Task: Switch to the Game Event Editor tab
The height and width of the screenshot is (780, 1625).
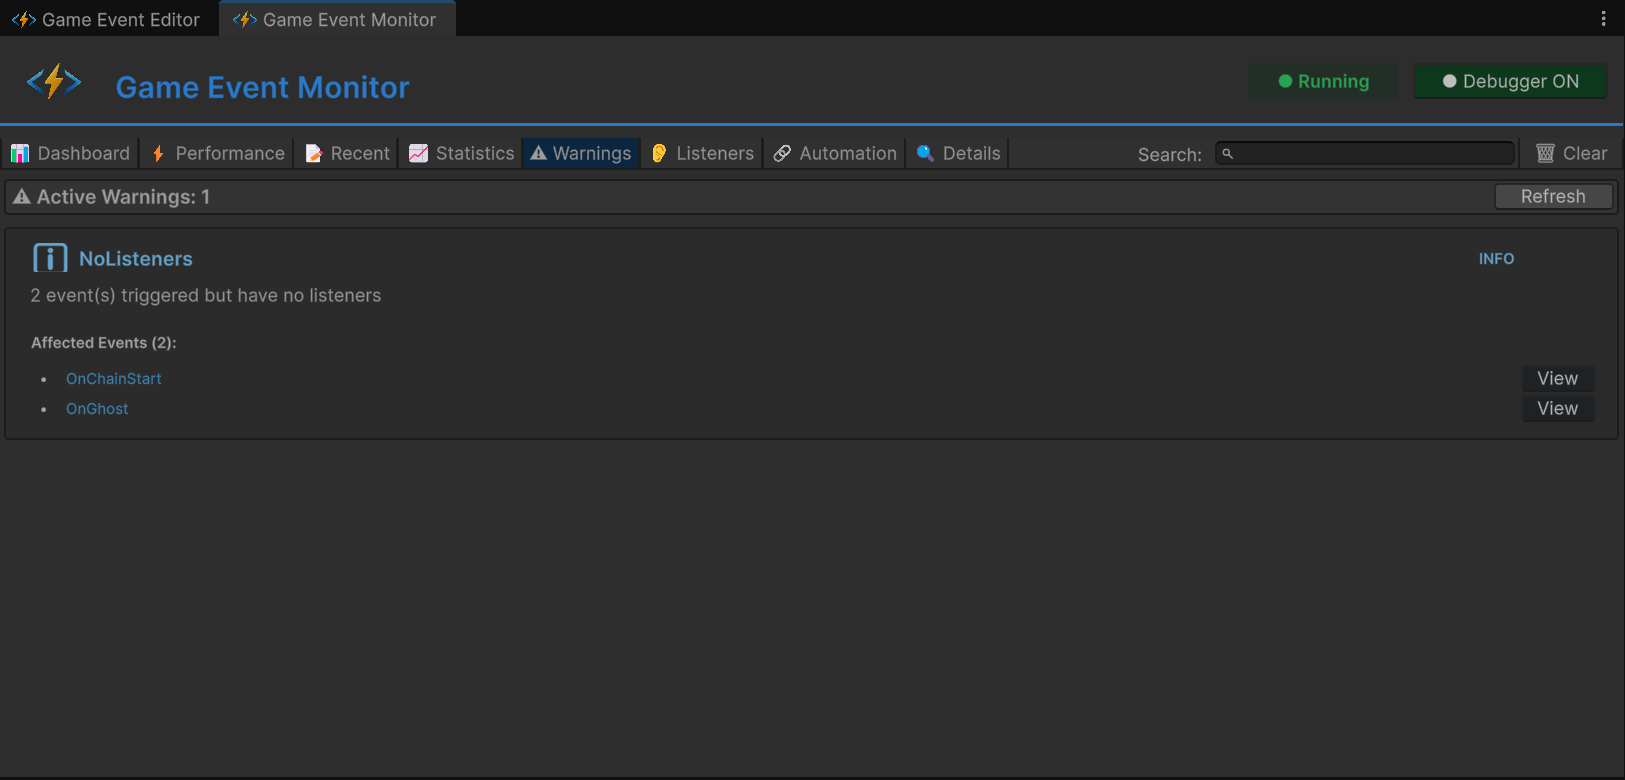Action: click(x=108, y=19)
